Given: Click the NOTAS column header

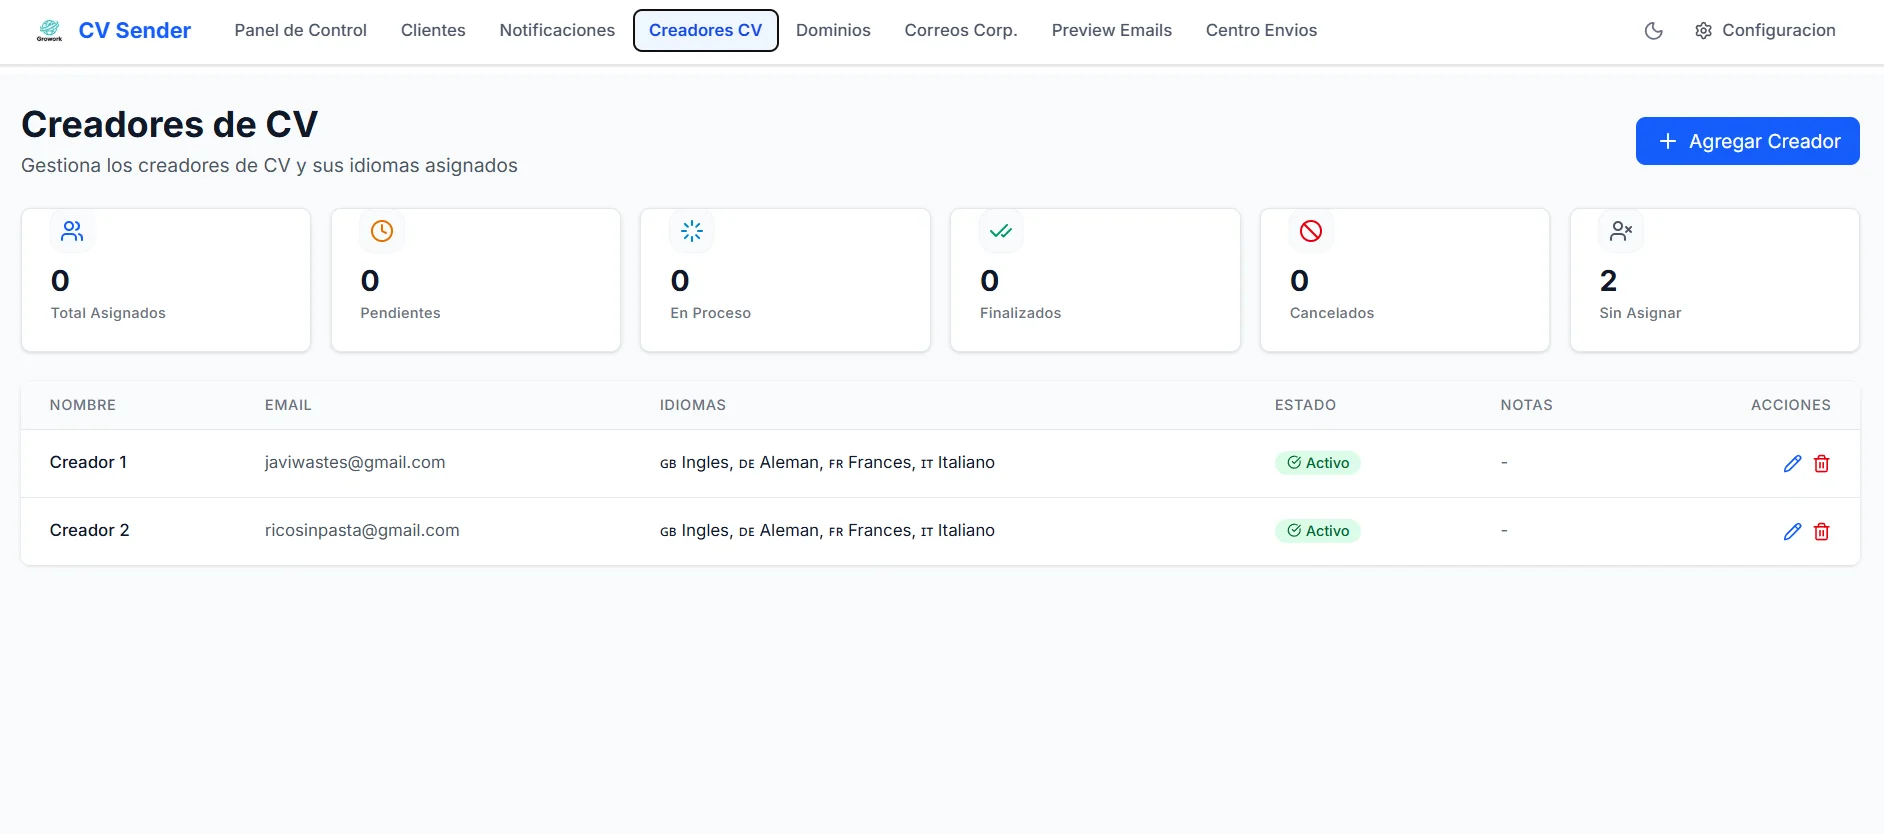Looking at the screenshot, I should click(x=1526, y=405).
